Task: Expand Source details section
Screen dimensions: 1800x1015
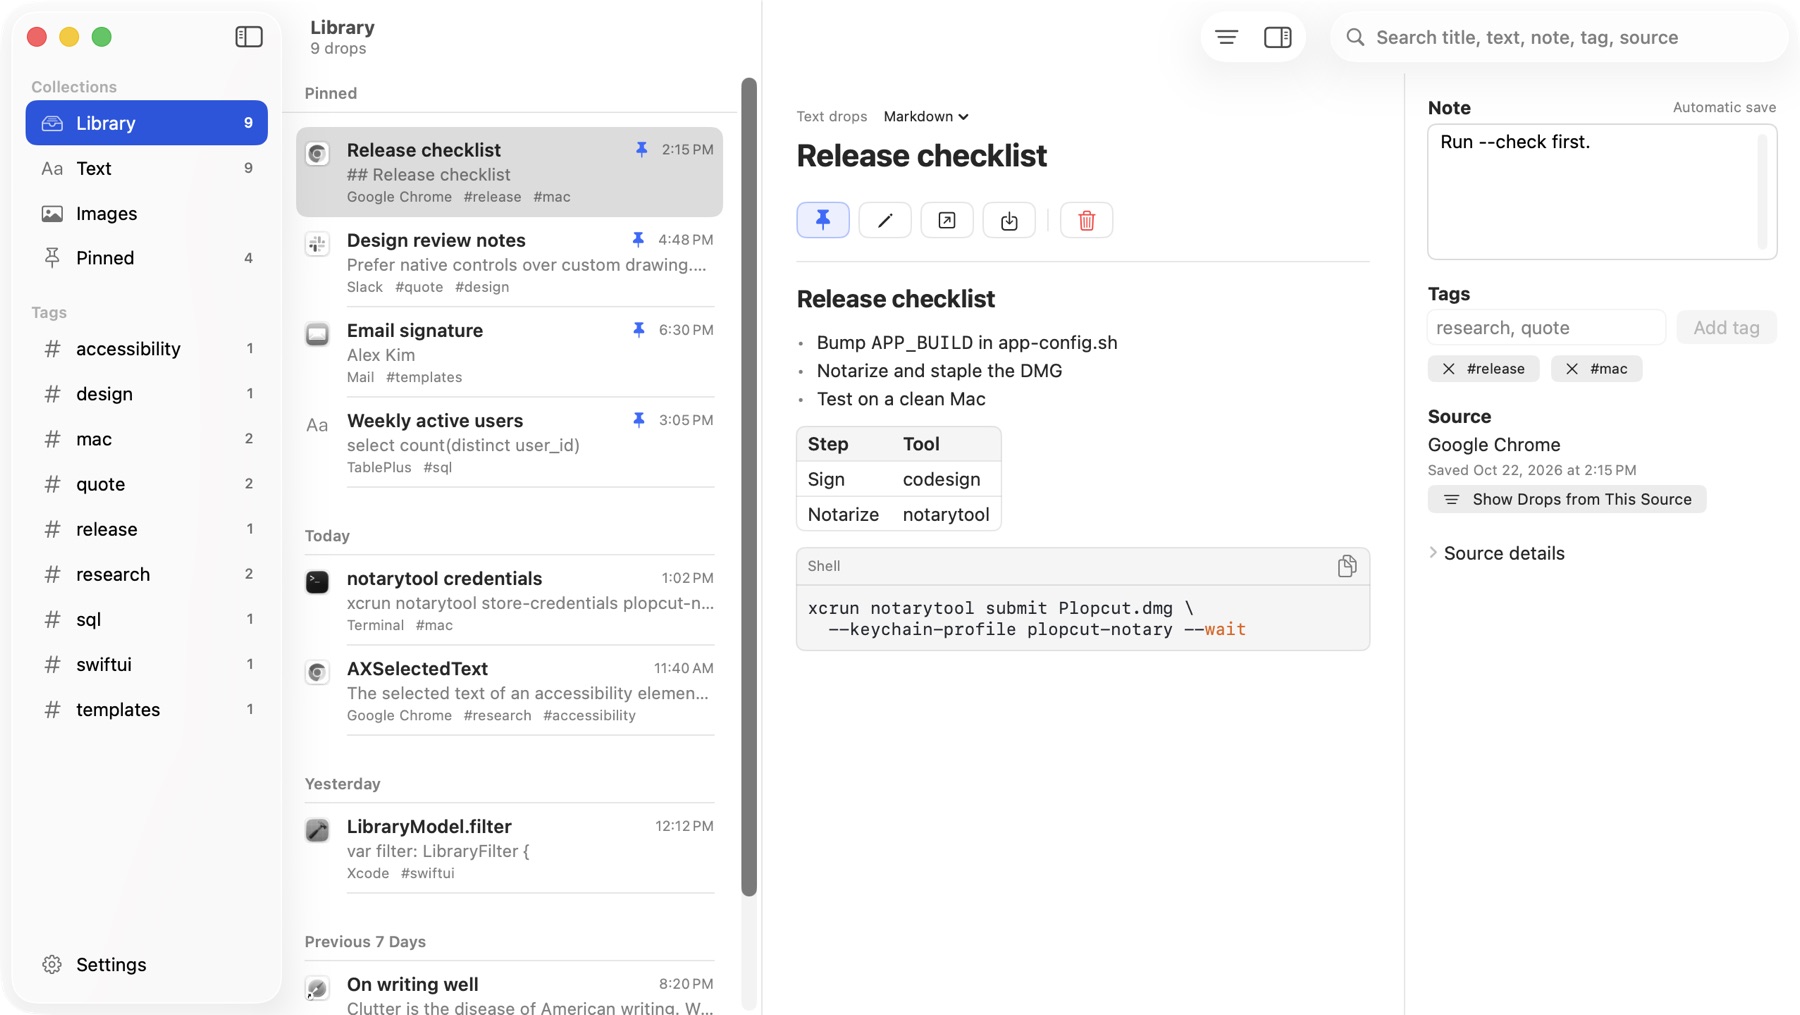Action: click(x=1496, y=553)
